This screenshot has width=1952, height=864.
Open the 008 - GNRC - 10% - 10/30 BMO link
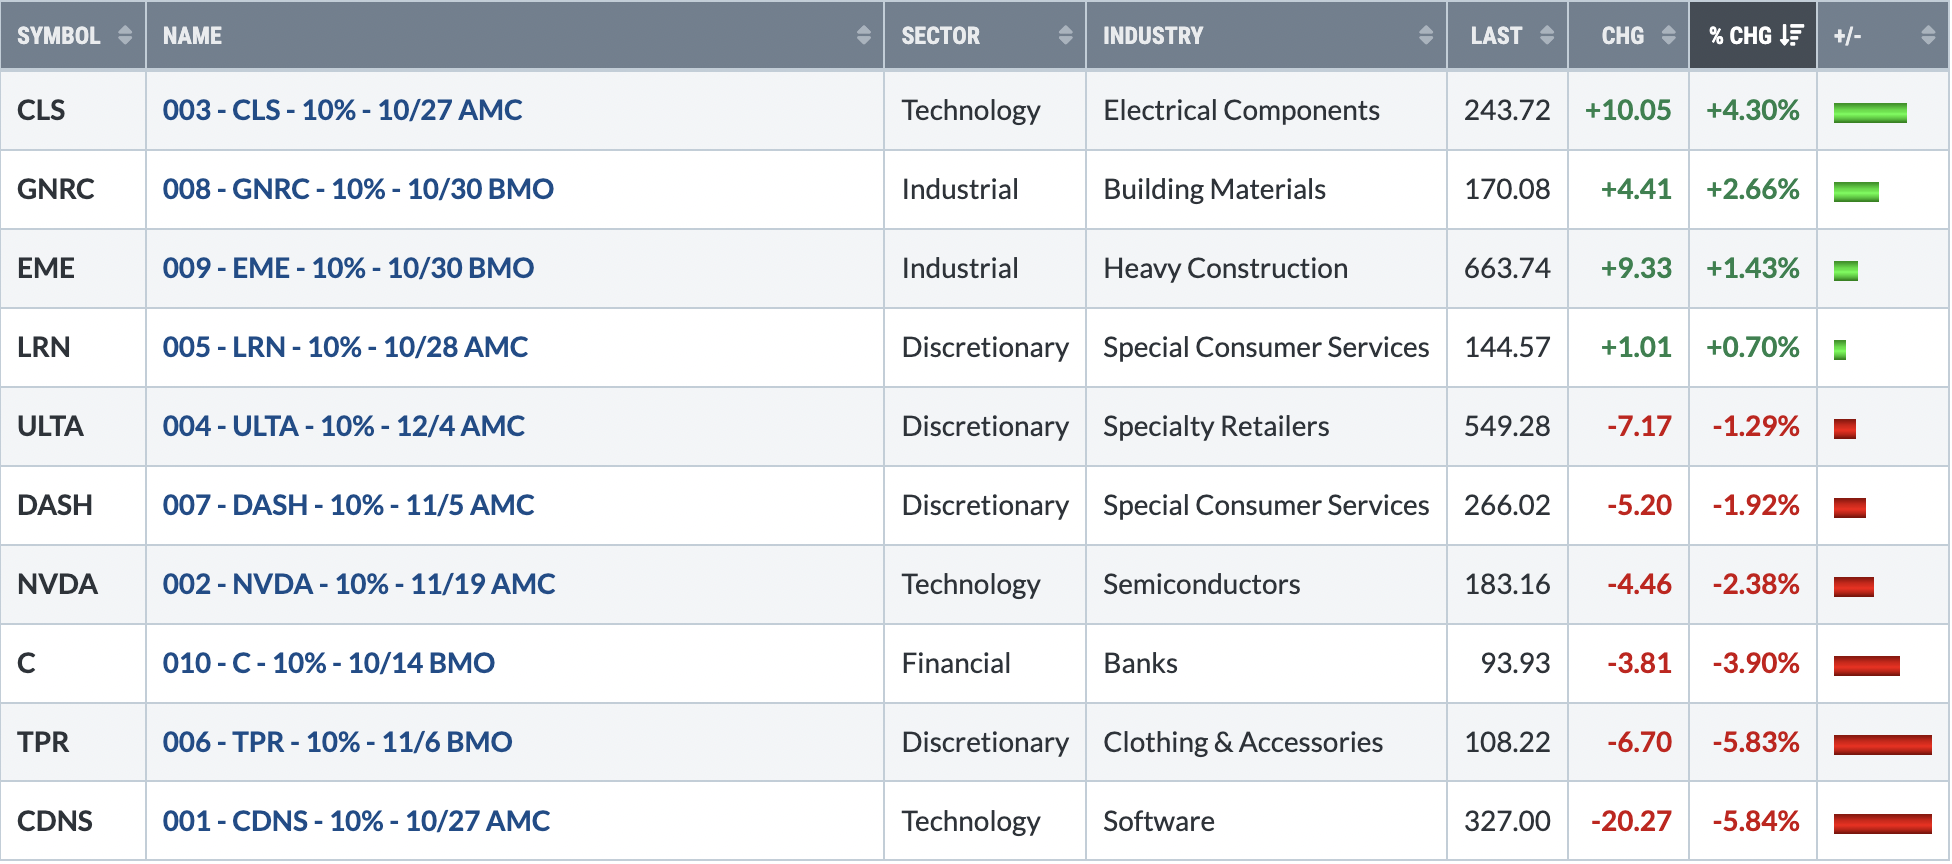[358, 189]
